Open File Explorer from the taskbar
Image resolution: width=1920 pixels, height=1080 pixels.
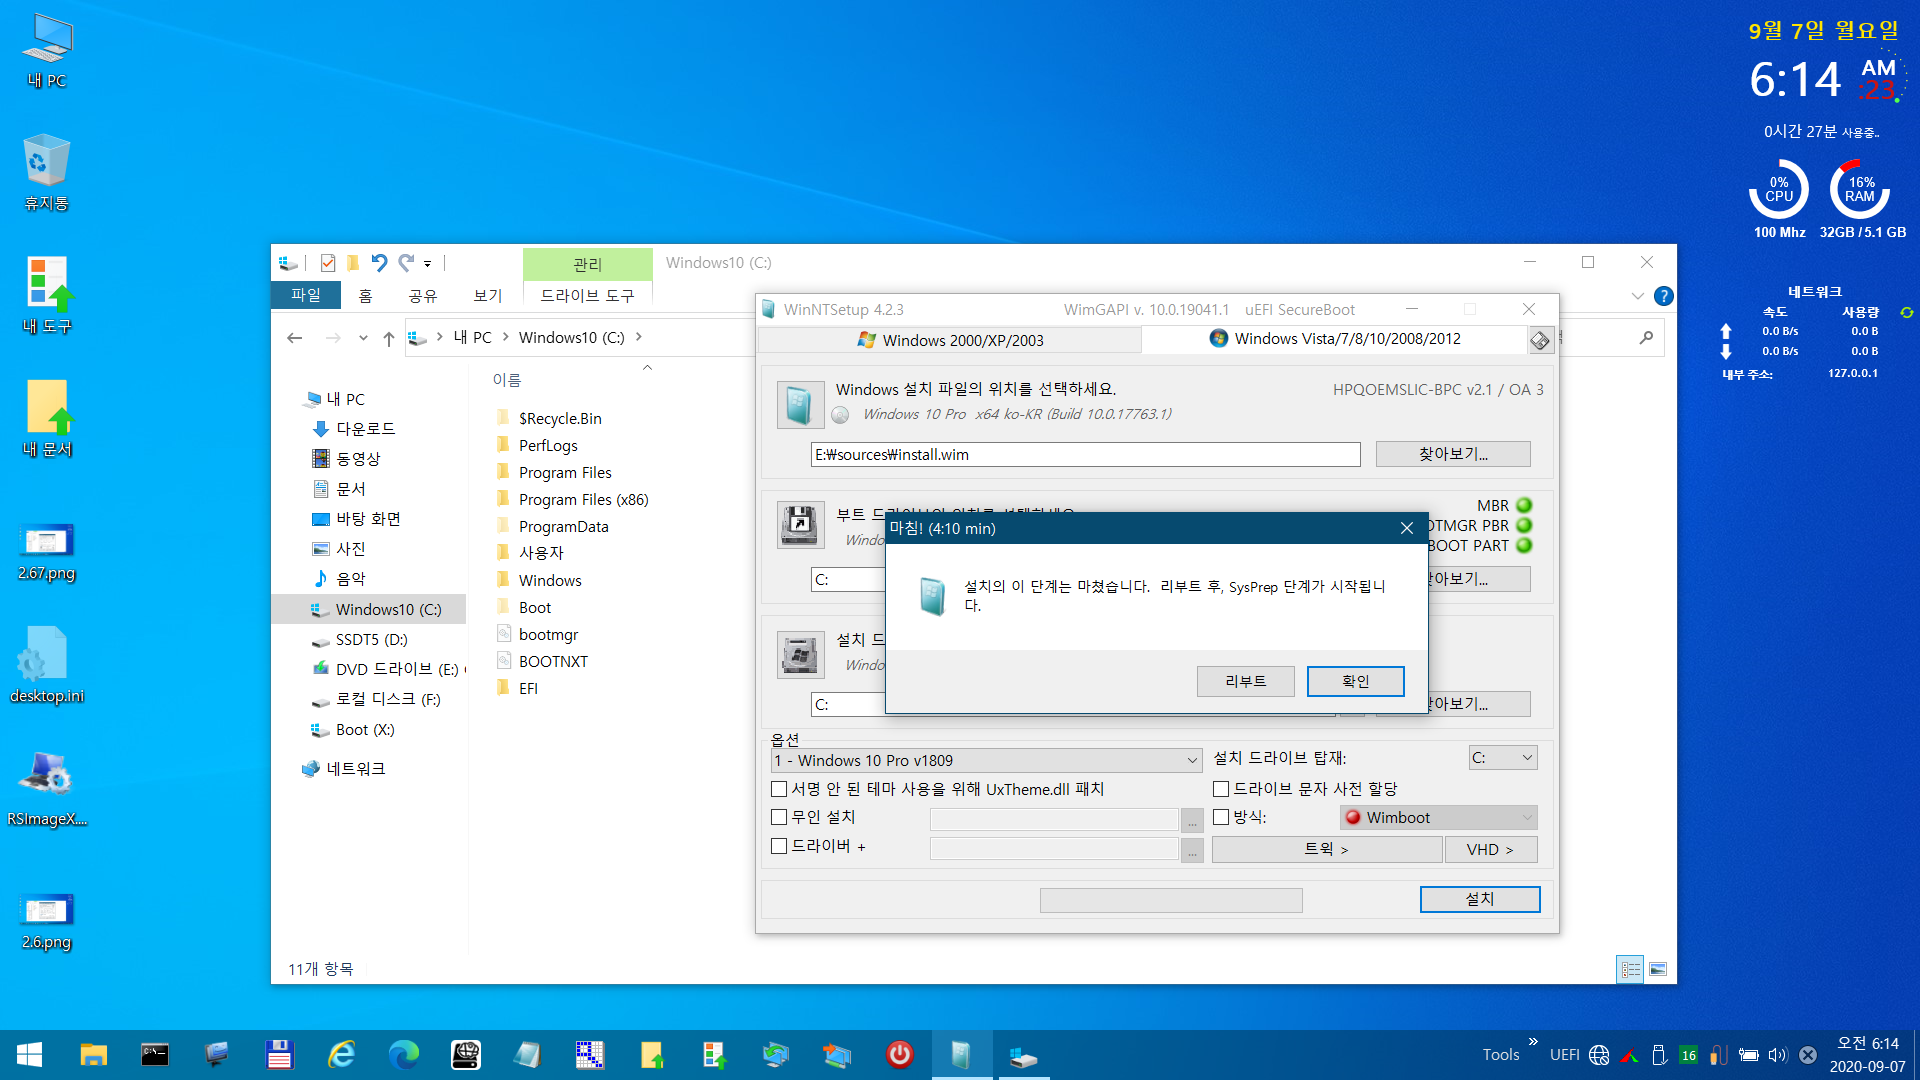click(94, 1055)
